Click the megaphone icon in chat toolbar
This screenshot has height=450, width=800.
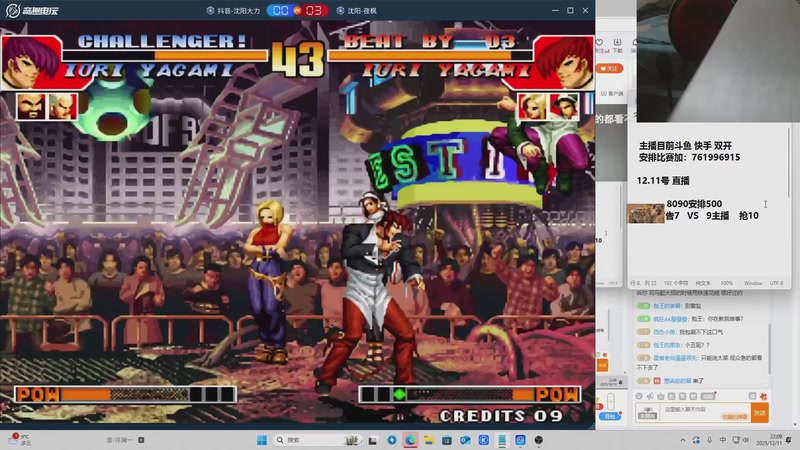(649, 396)
